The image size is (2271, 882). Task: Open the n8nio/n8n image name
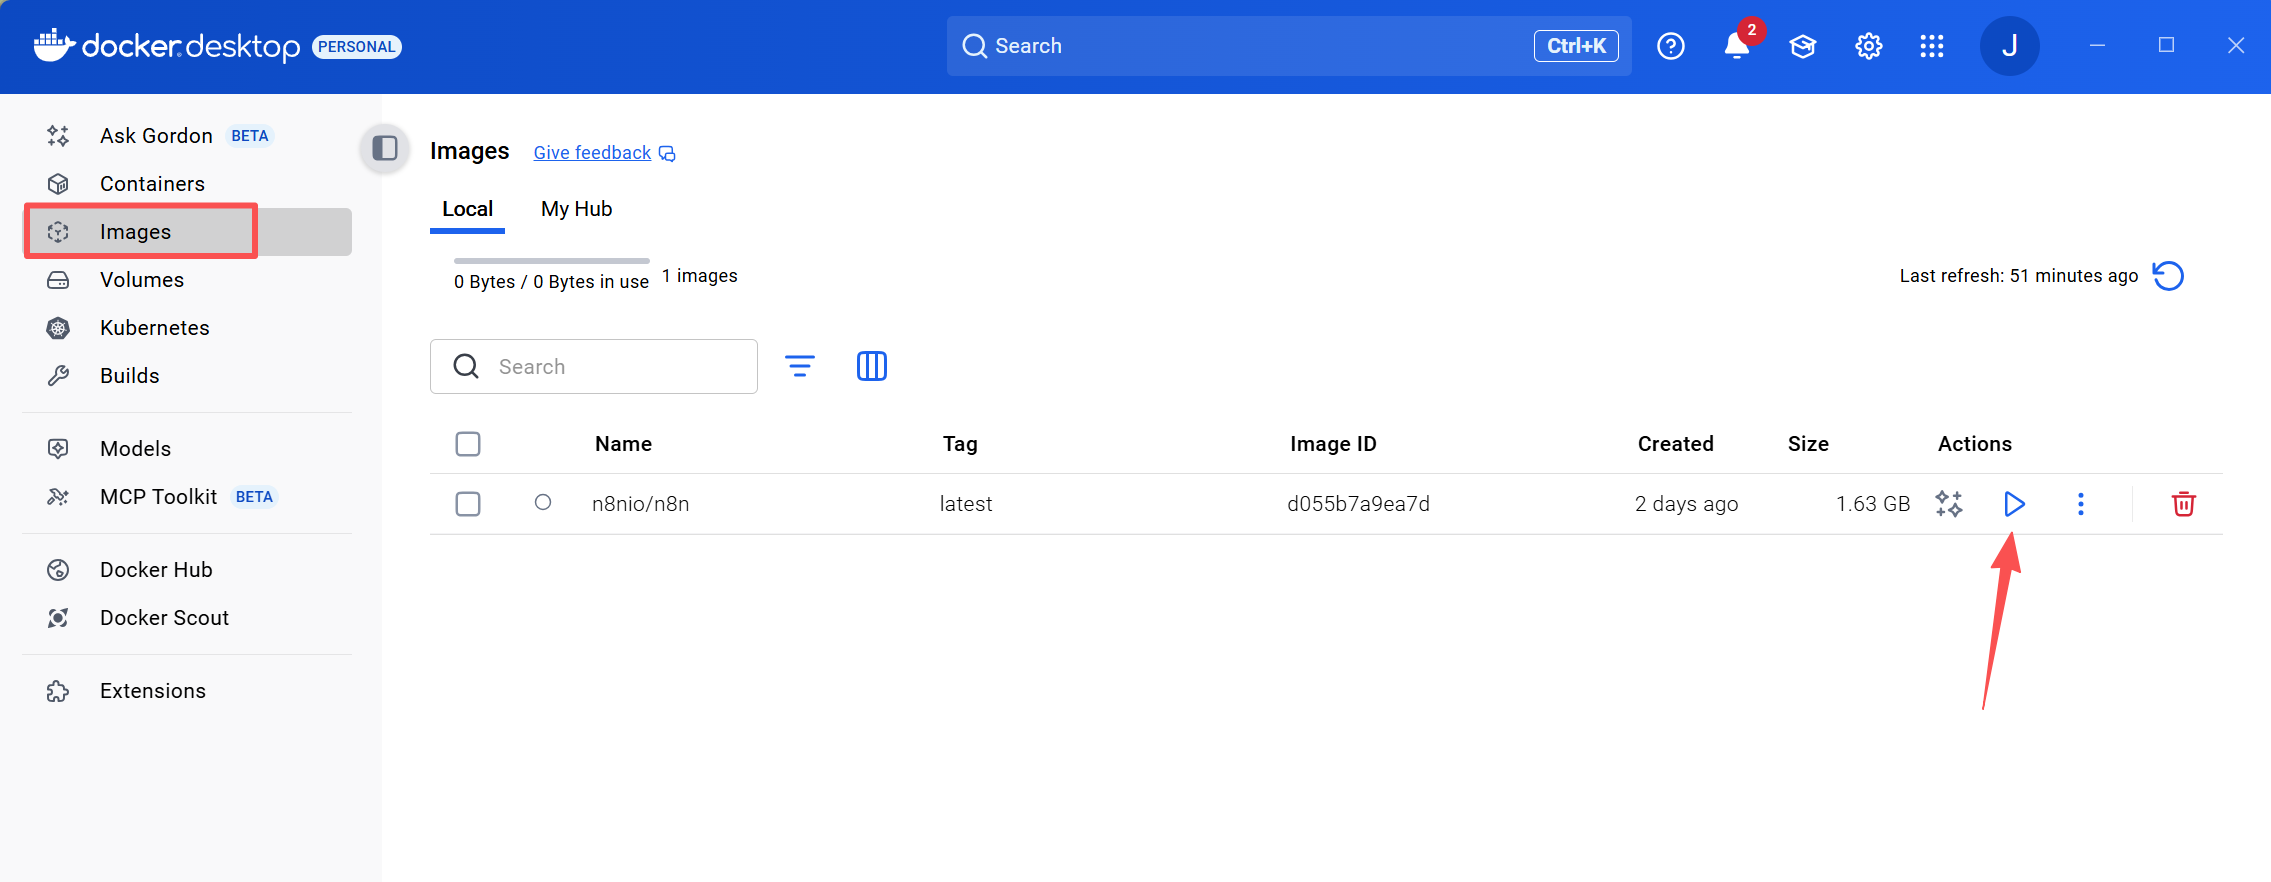[641, 504]
